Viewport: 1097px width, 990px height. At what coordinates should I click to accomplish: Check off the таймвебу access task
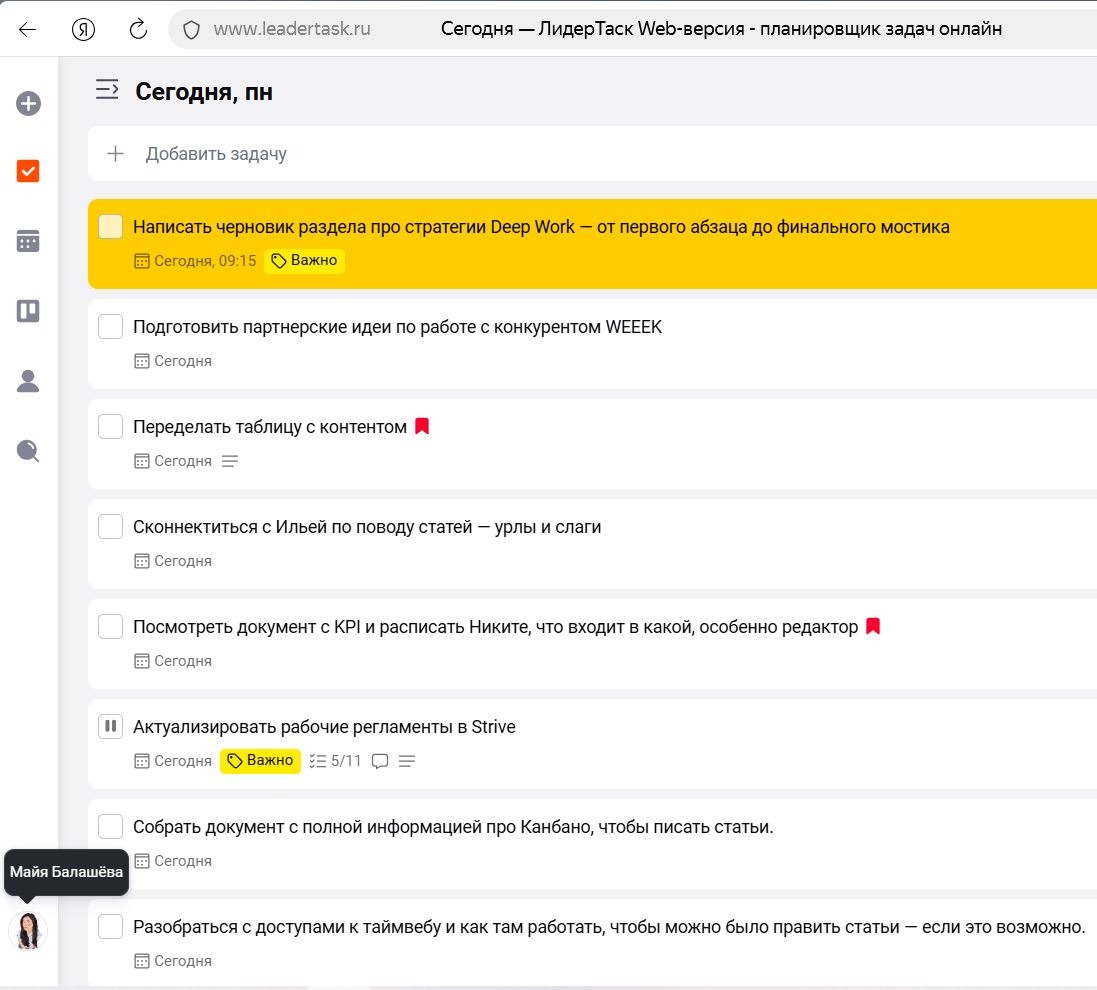coord(111,926)
